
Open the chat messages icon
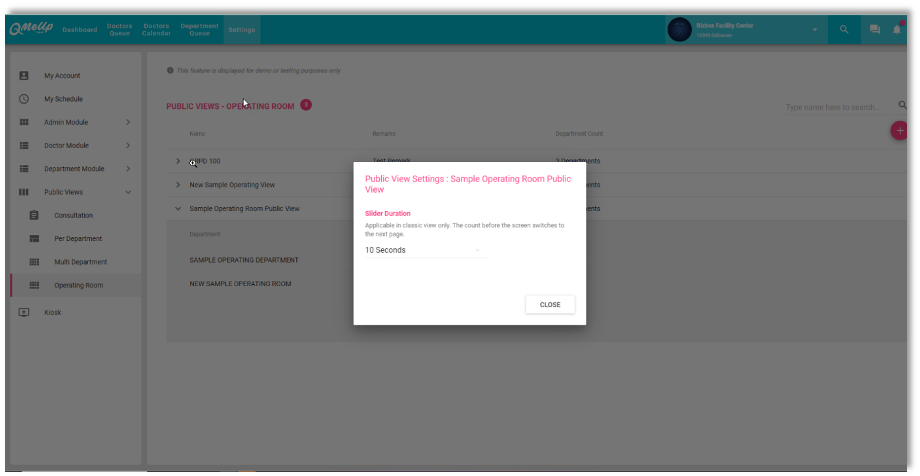[x=875, y=30]
